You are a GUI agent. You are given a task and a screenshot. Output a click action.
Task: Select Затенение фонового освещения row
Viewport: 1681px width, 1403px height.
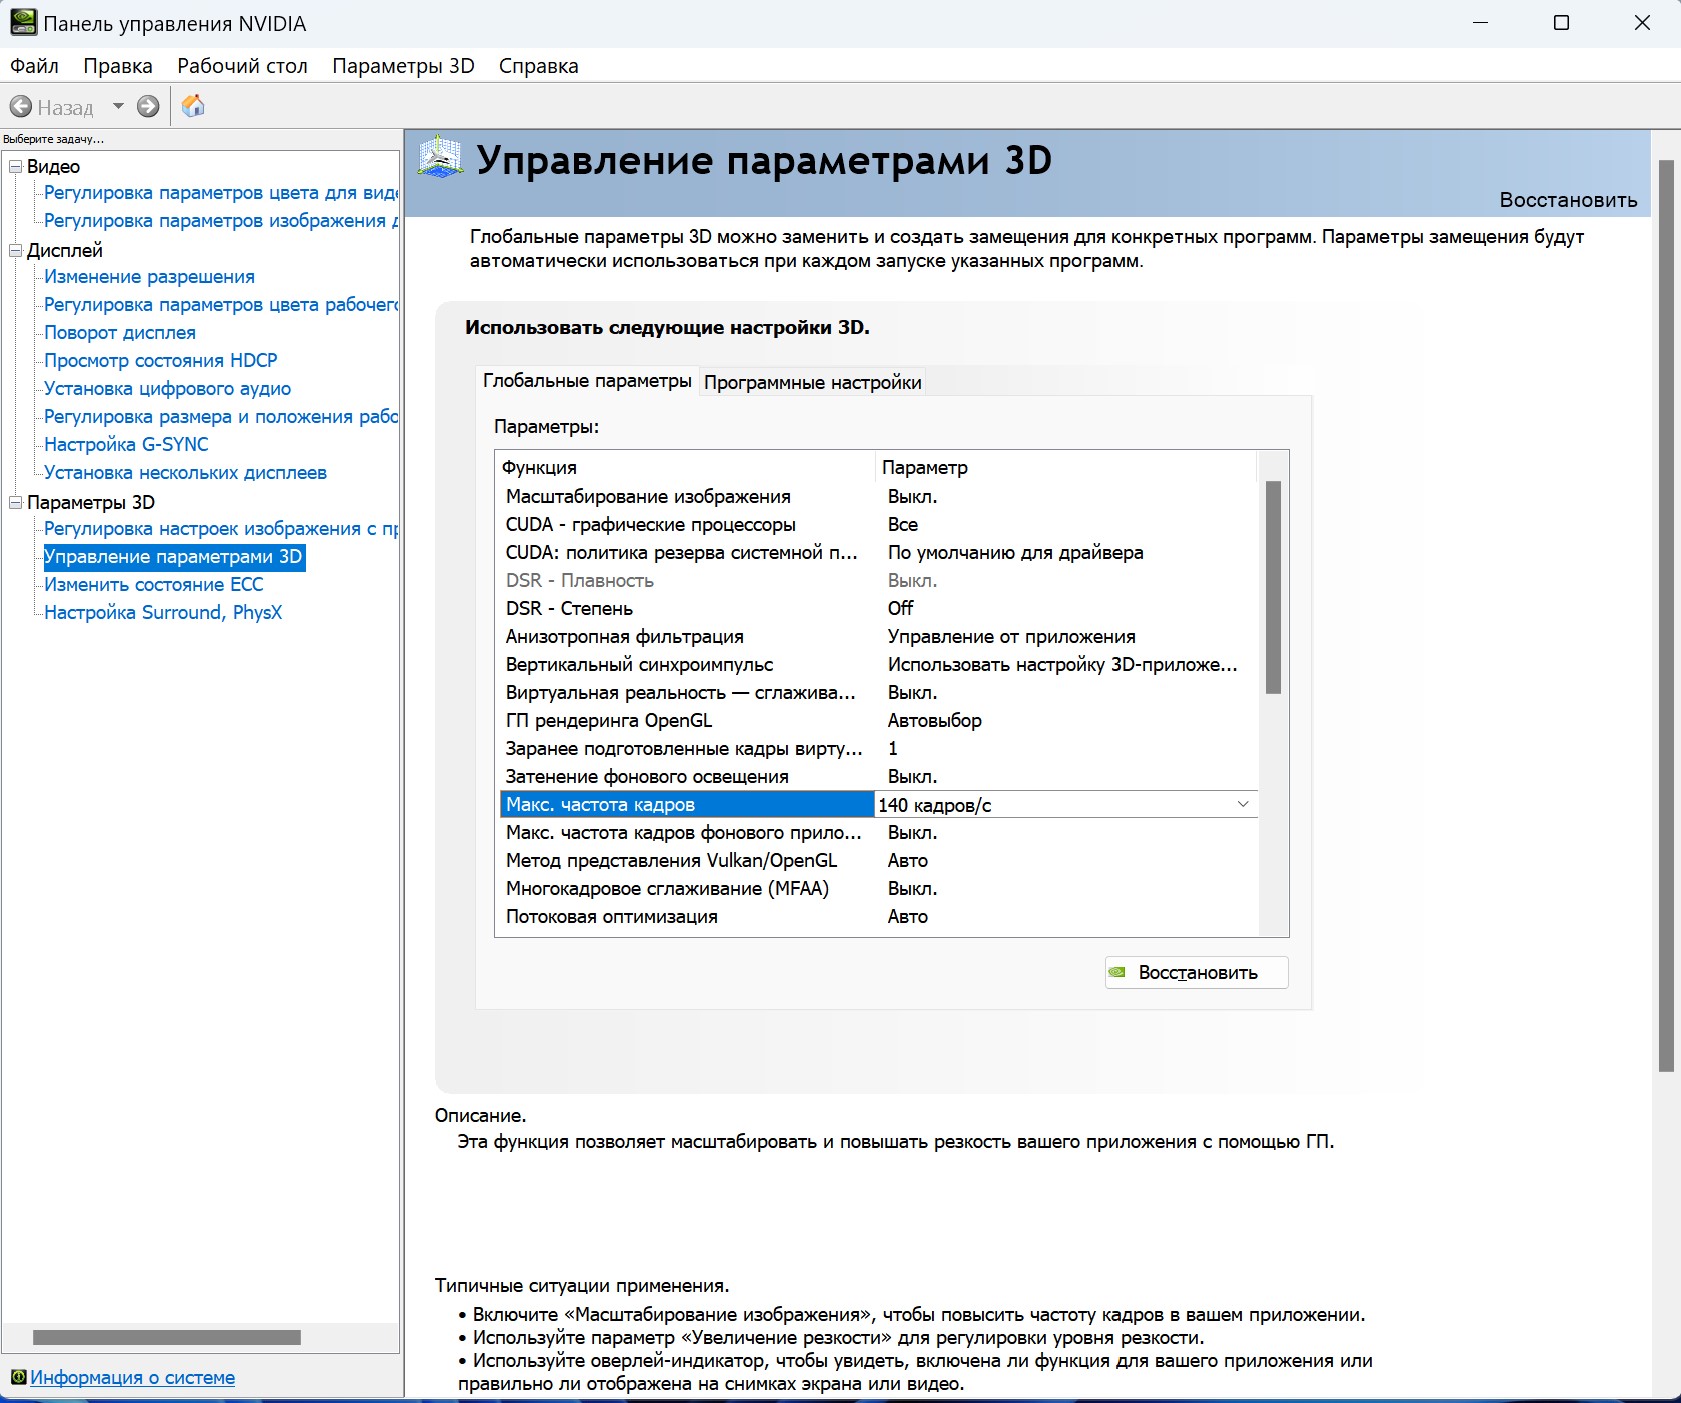click(877, 777)
